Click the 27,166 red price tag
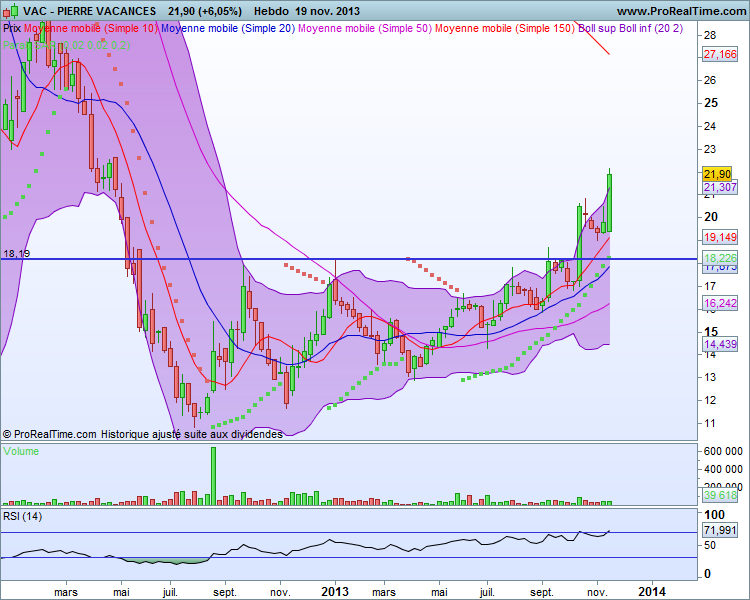Viewport: 750px width, 600px height. point(720,54)
